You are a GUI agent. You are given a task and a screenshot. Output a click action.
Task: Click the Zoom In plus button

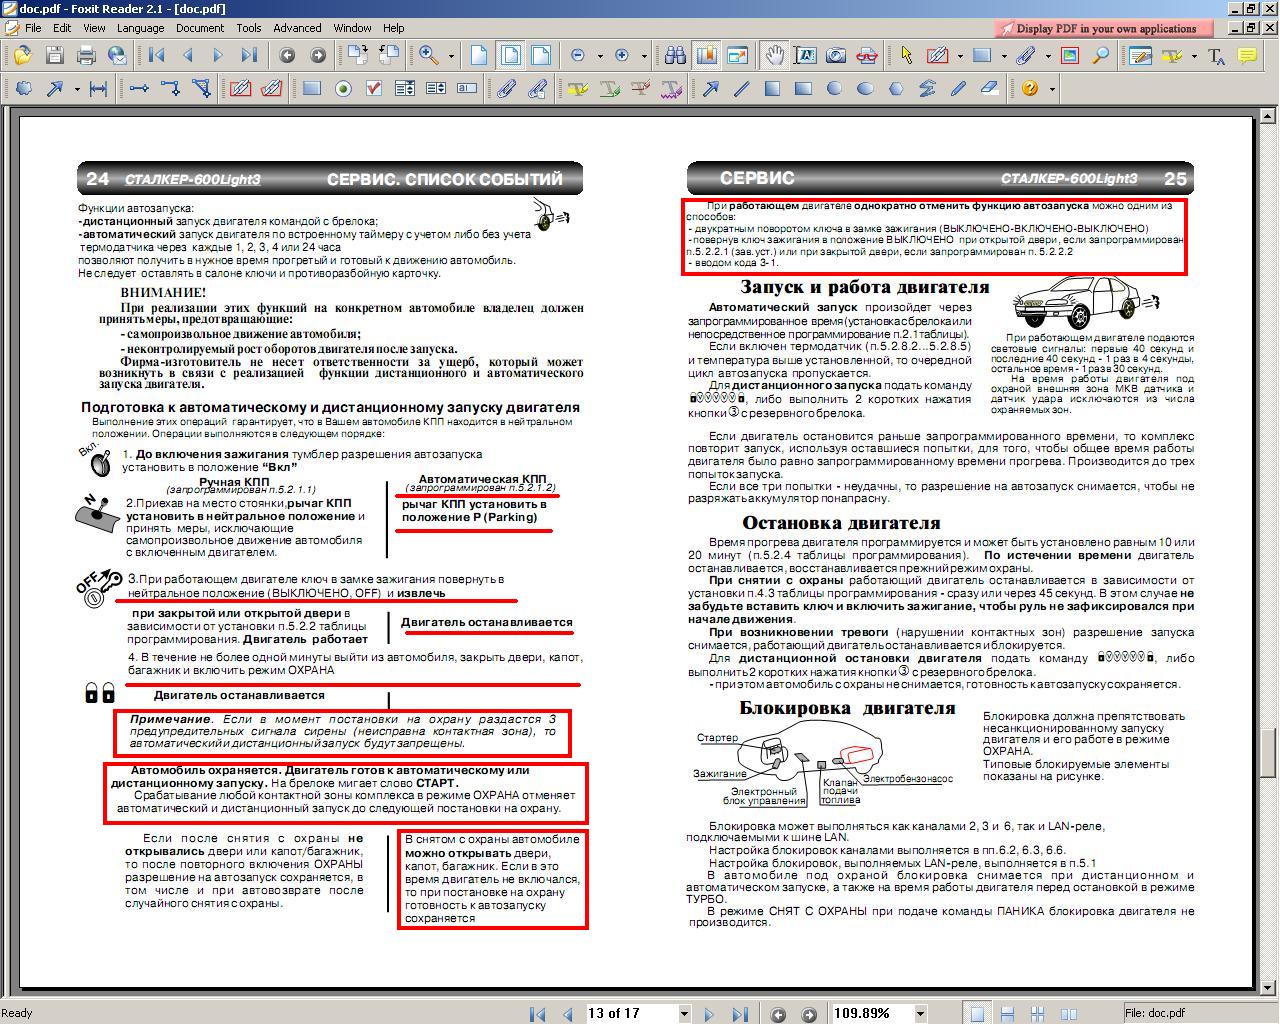(x=622, y=56)
